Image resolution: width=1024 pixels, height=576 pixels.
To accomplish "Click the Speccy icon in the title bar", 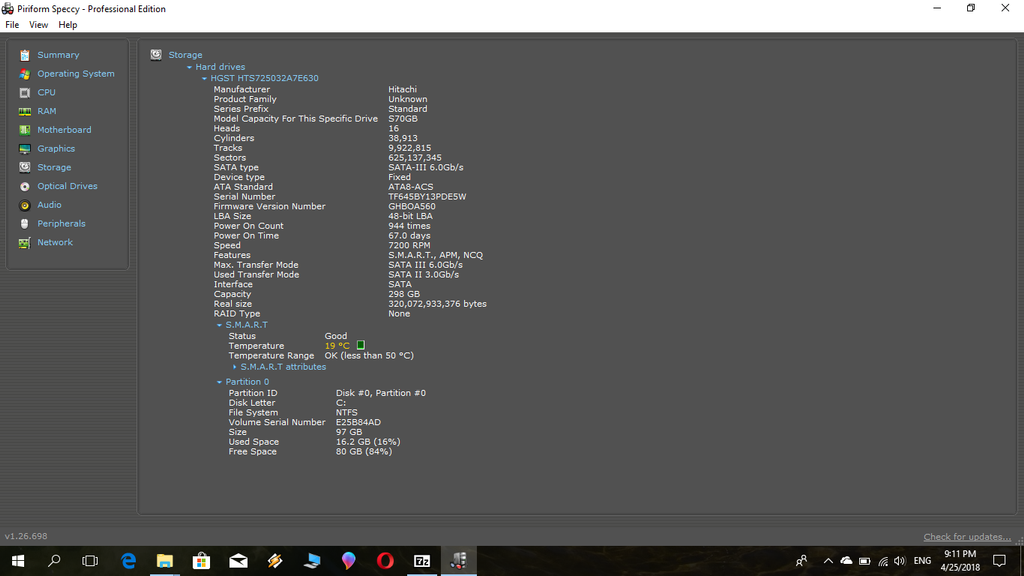I will coord(8,8).
